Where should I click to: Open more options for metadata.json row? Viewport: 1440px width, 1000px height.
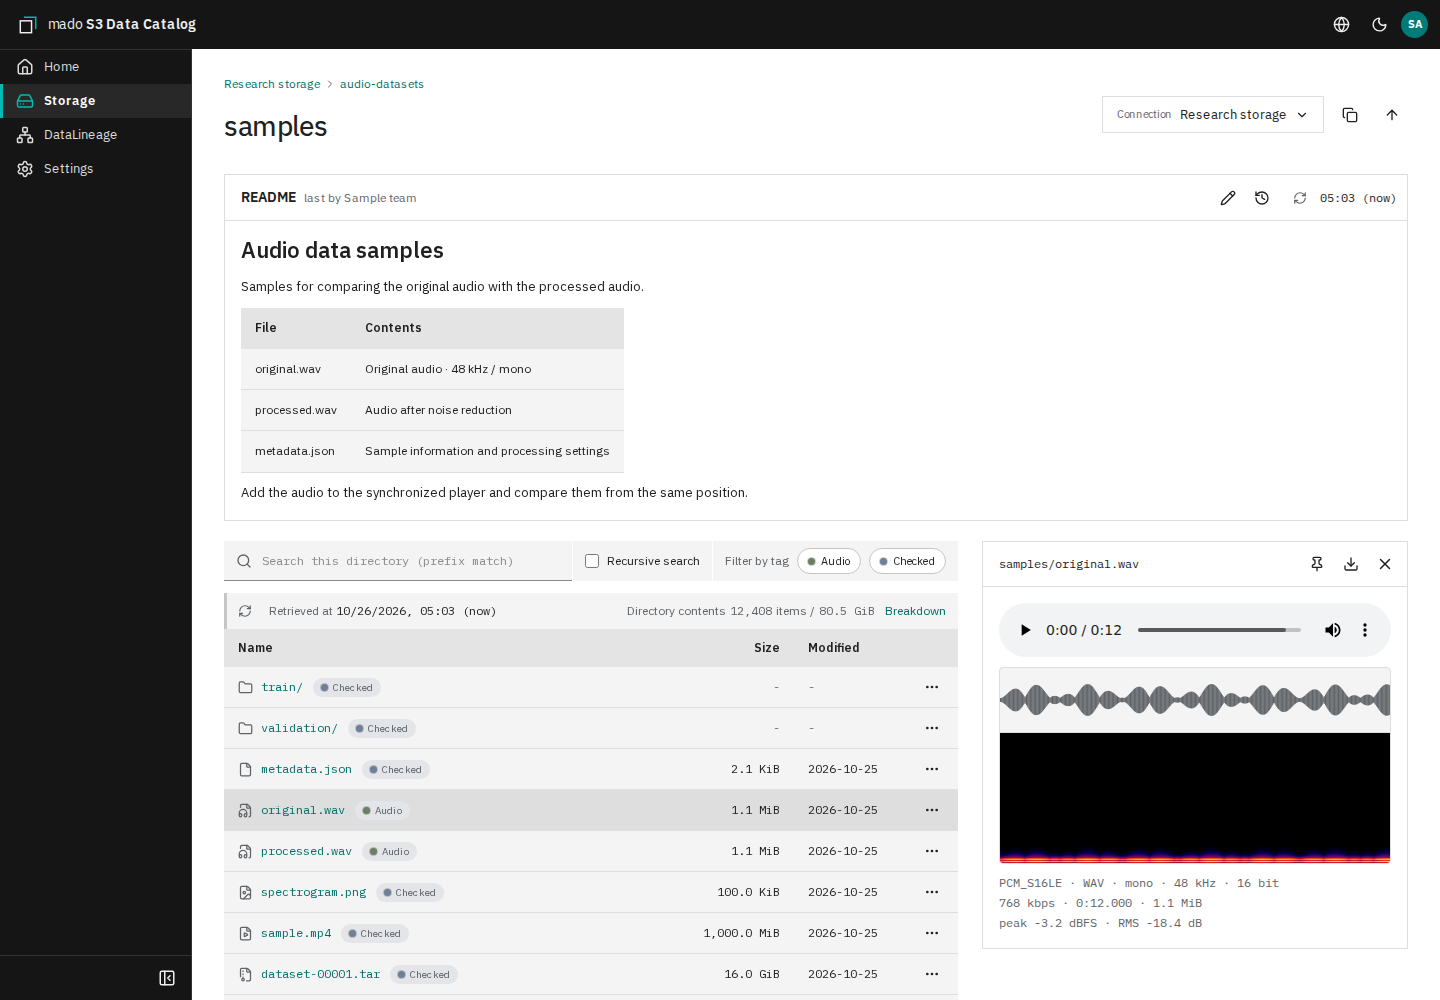932,769
